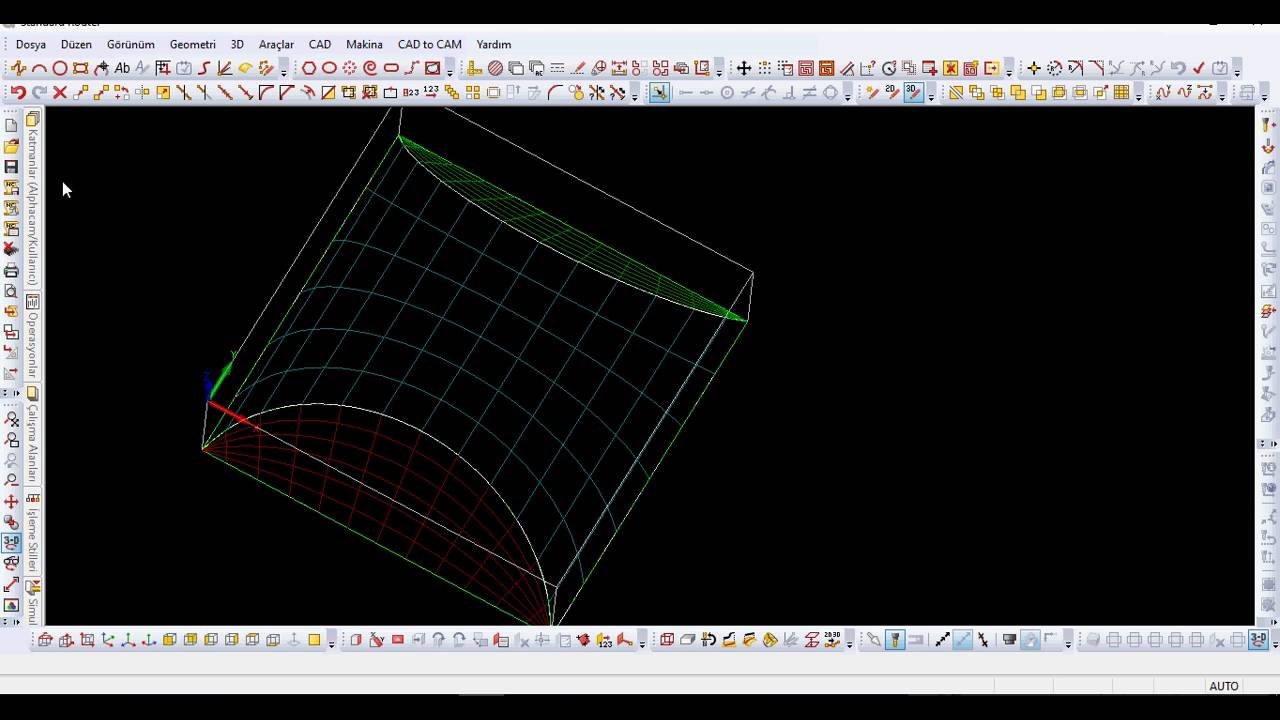Open the İşleme Stilleri side tab
Screen dimensions: 1280x720
pyautogui.click(x=33, y=532)
